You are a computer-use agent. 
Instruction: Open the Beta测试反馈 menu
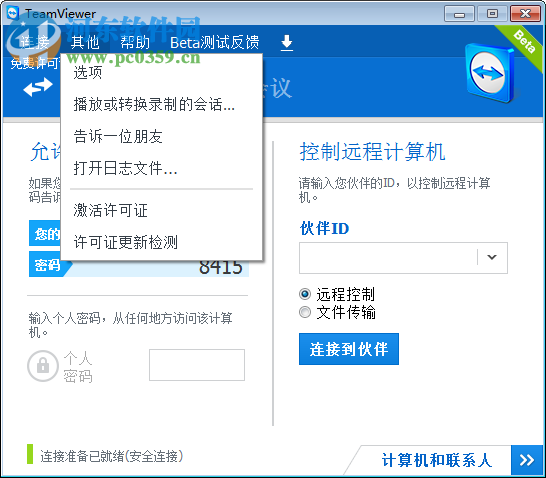click(x=214, y=43)
